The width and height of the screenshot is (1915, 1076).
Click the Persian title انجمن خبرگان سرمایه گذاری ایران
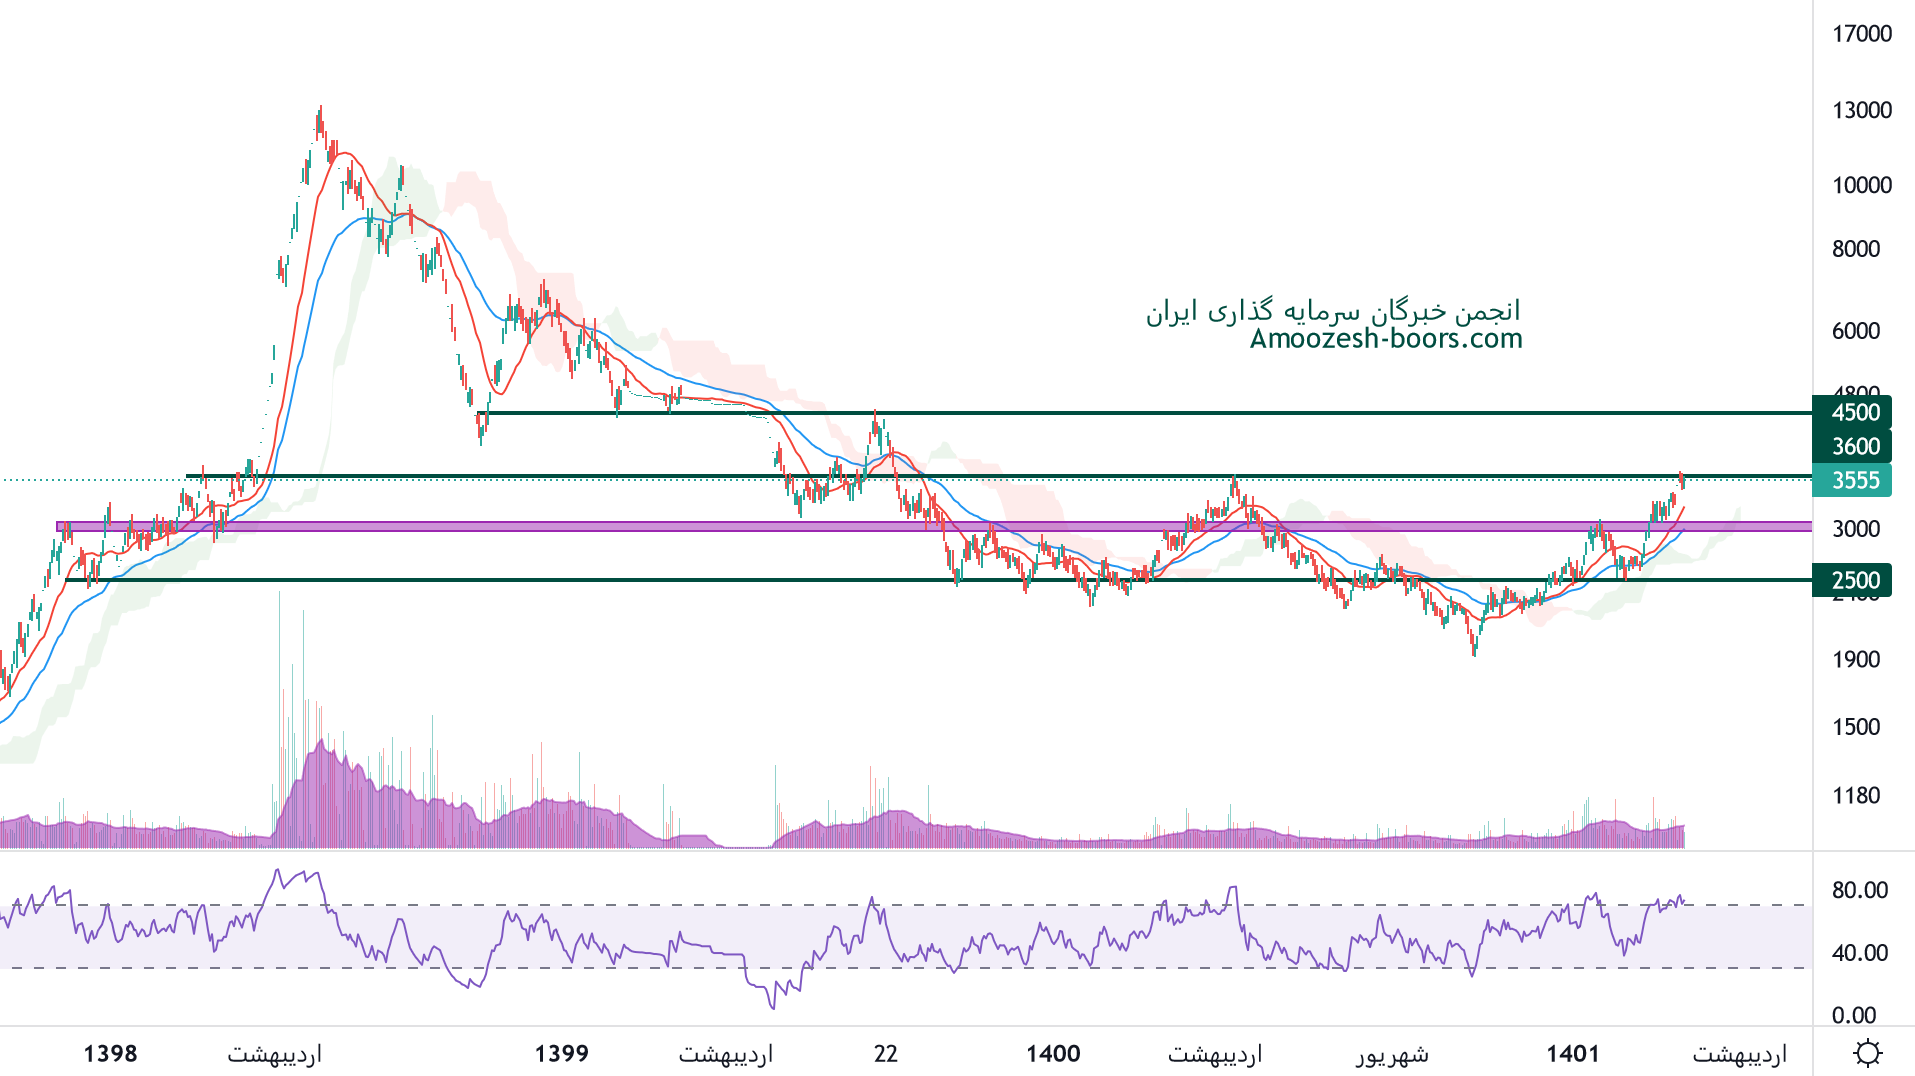pyautogui.click(x=1332, y=311)
